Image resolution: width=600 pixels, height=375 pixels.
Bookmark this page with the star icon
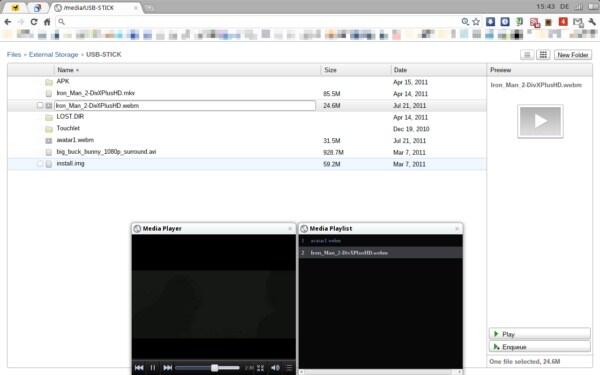coord(476,22)
